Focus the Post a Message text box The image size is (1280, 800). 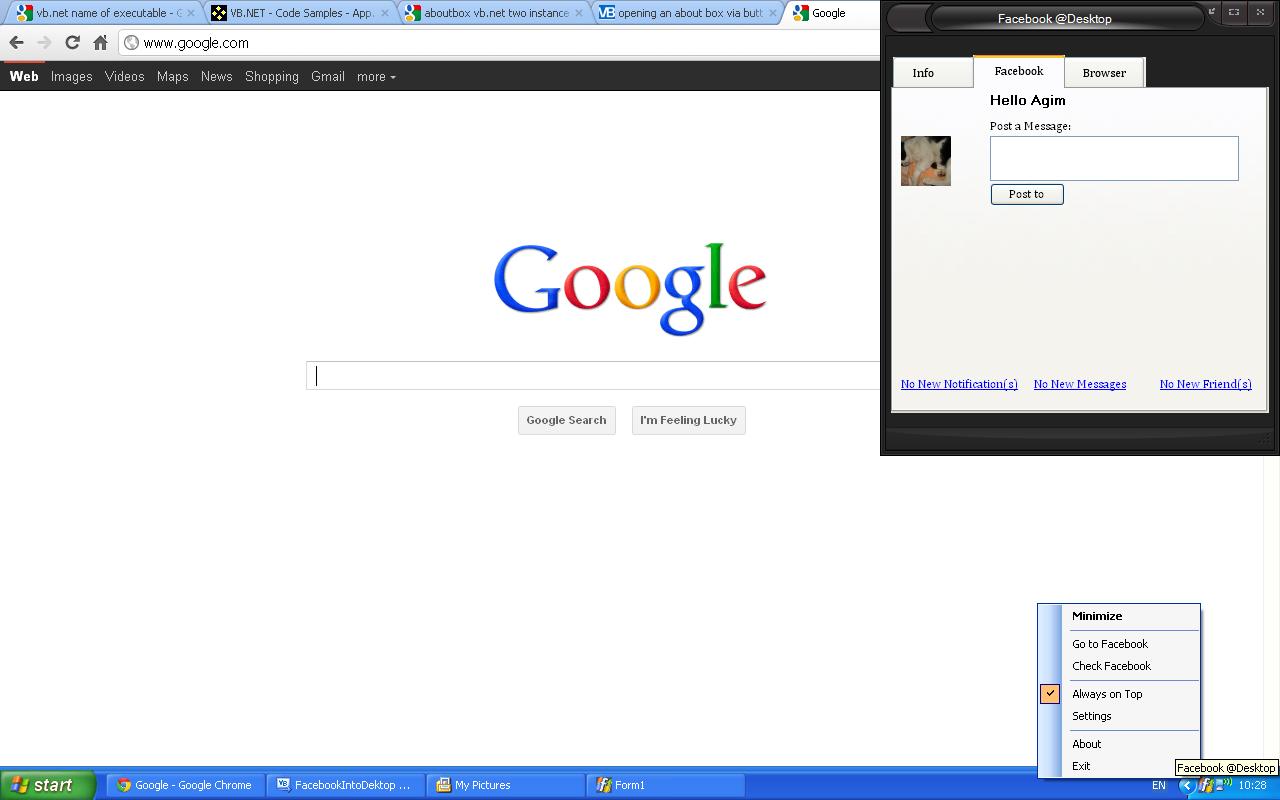tap(1114, 158)
